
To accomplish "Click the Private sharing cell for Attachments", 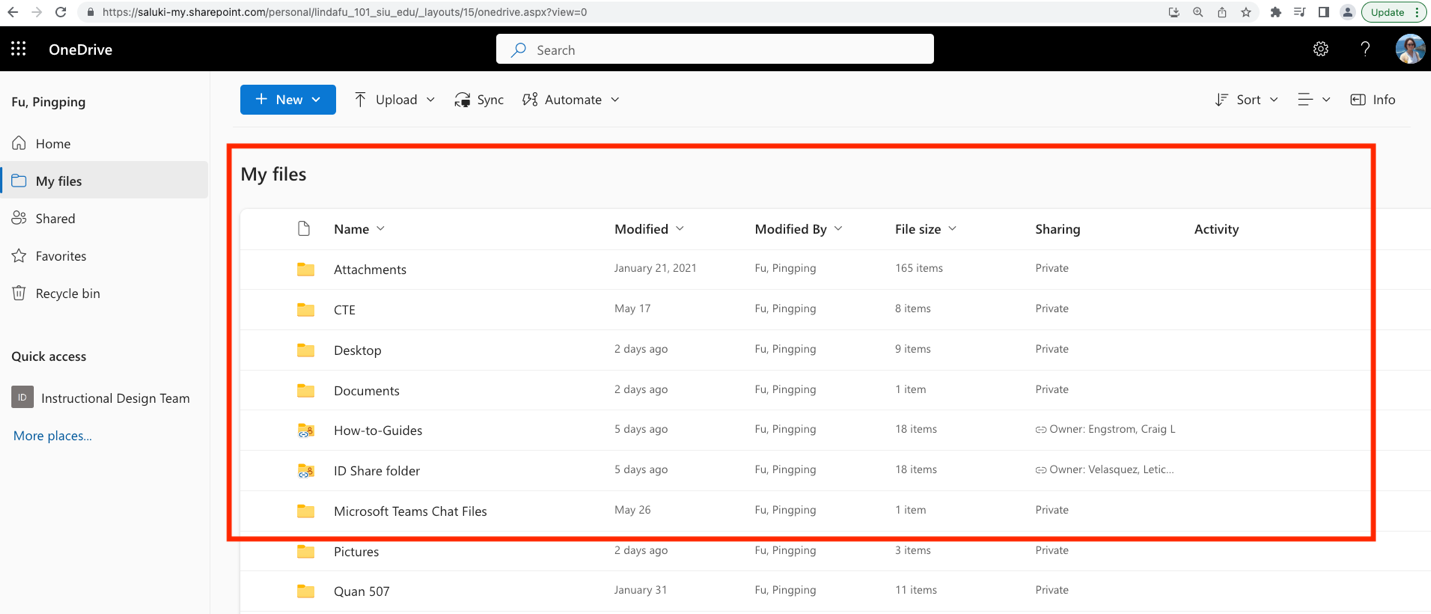I will [1052, 268].
